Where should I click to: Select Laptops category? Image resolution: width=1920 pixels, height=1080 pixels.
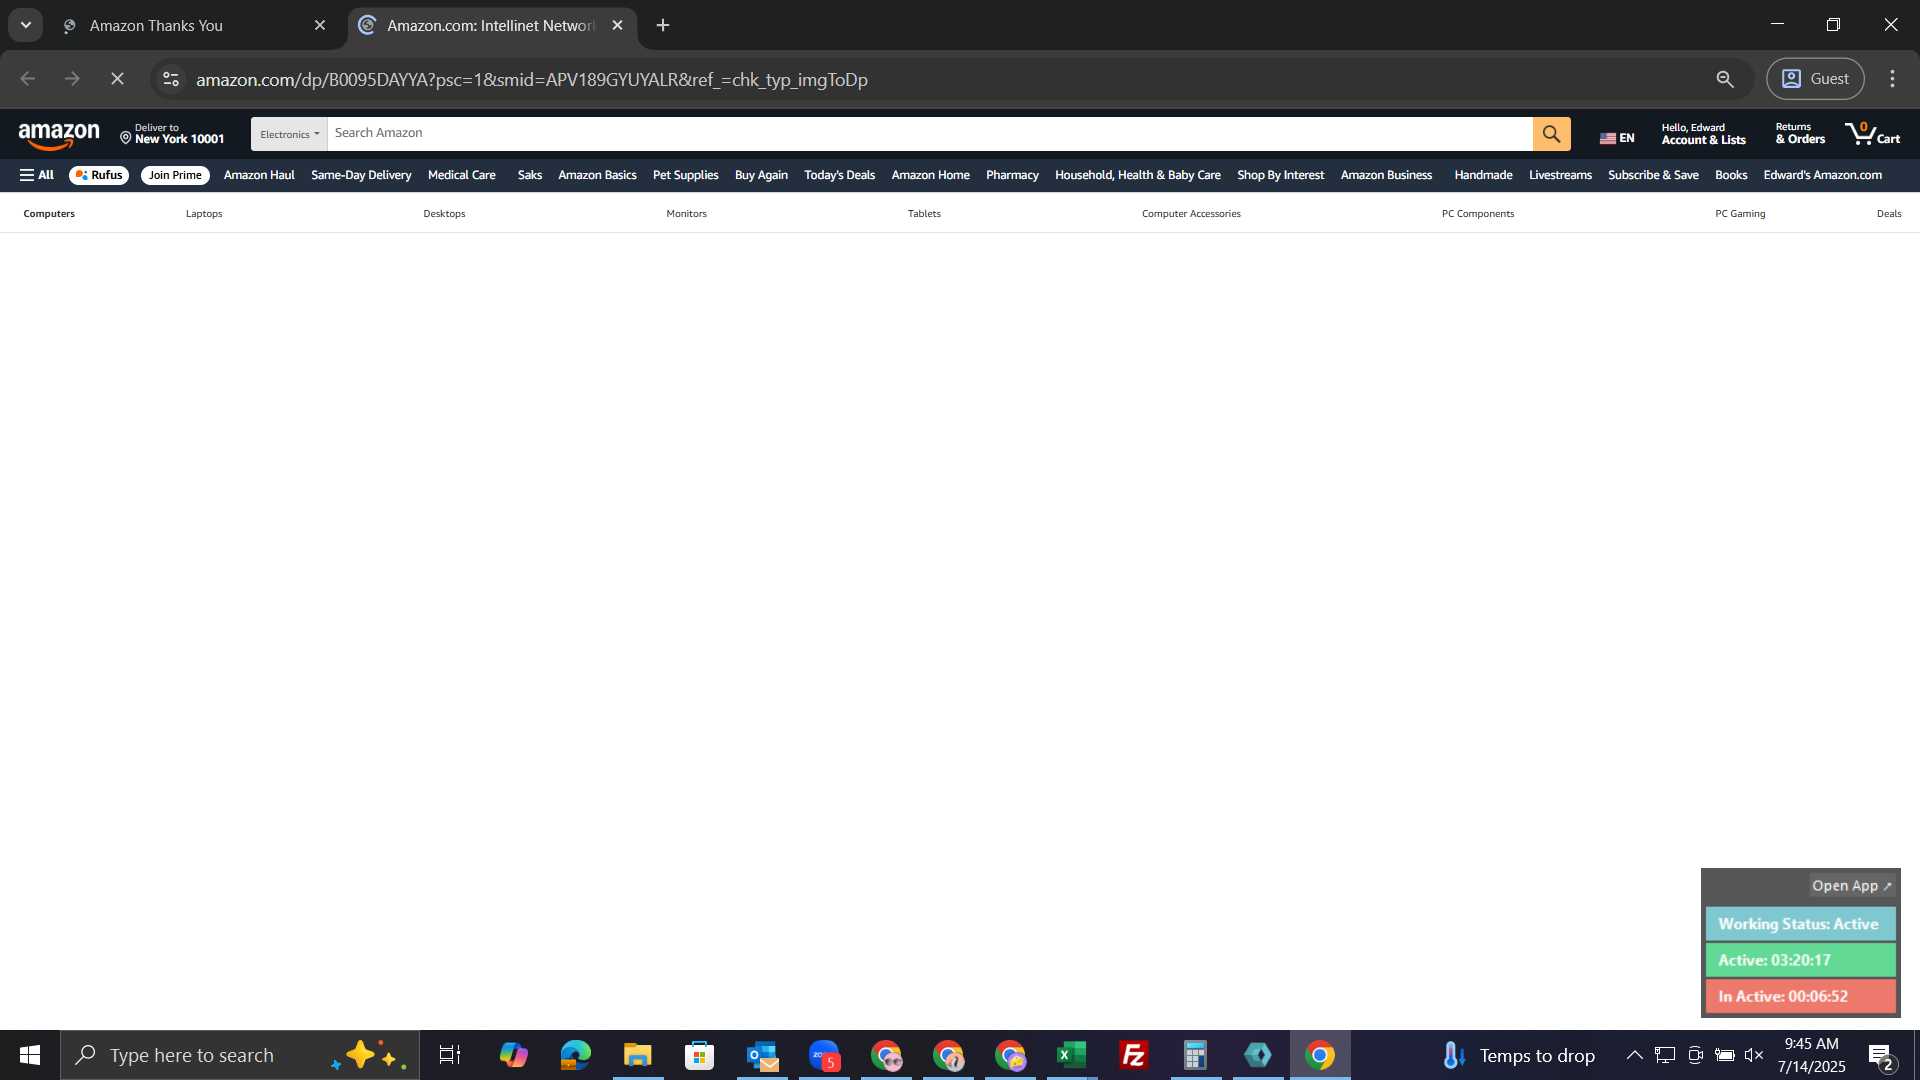pyautogui.click(x=204, y=214)
